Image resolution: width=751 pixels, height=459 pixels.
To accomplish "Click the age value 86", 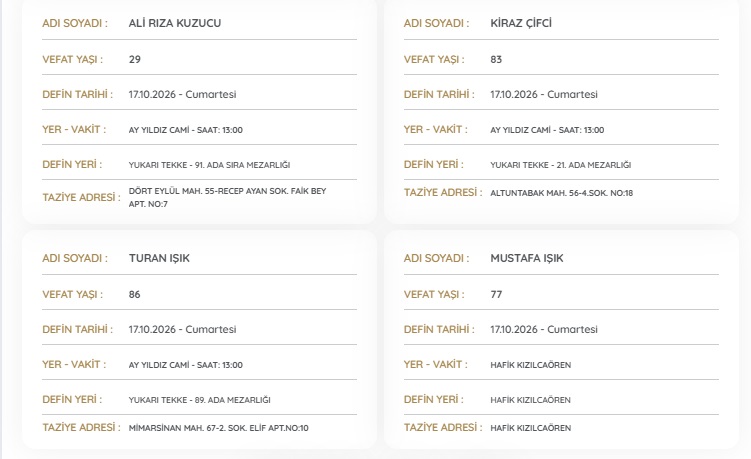I will click(x=135, y=295).
